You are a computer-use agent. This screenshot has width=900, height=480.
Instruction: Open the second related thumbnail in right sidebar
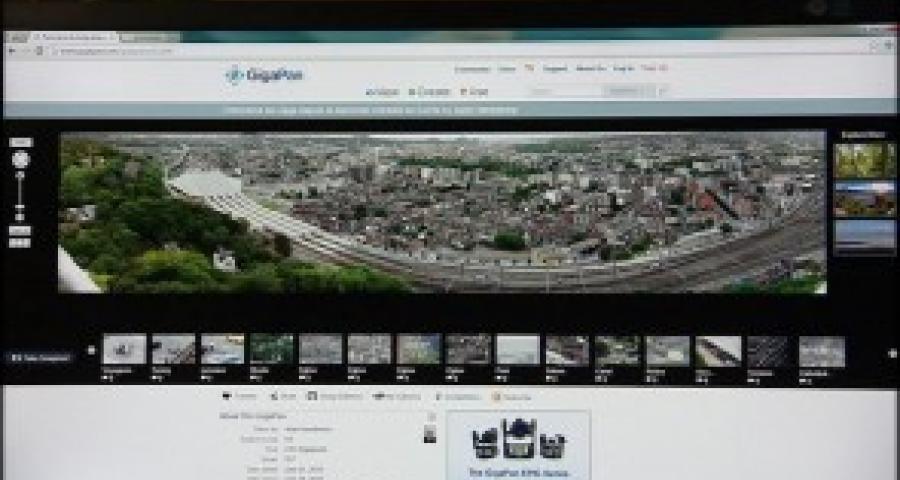(x=864, y=198)
